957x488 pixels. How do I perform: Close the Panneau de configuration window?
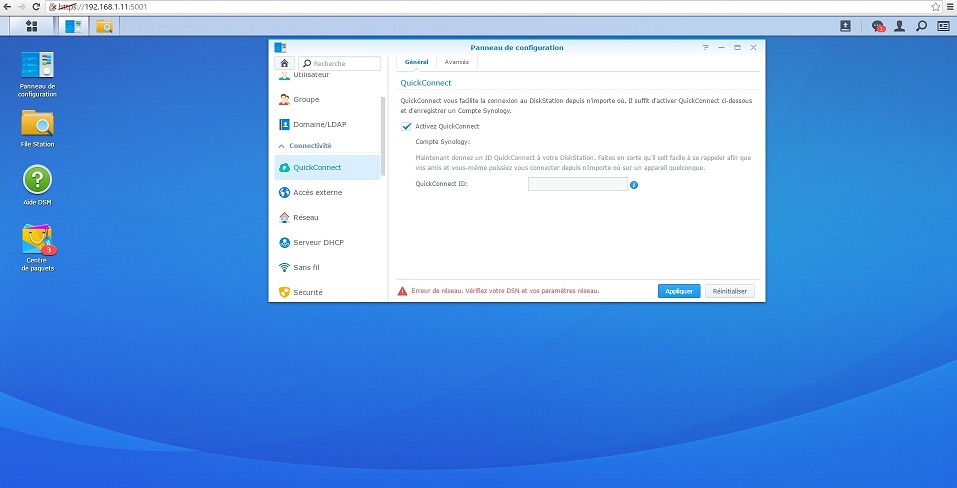pos(753,48)
